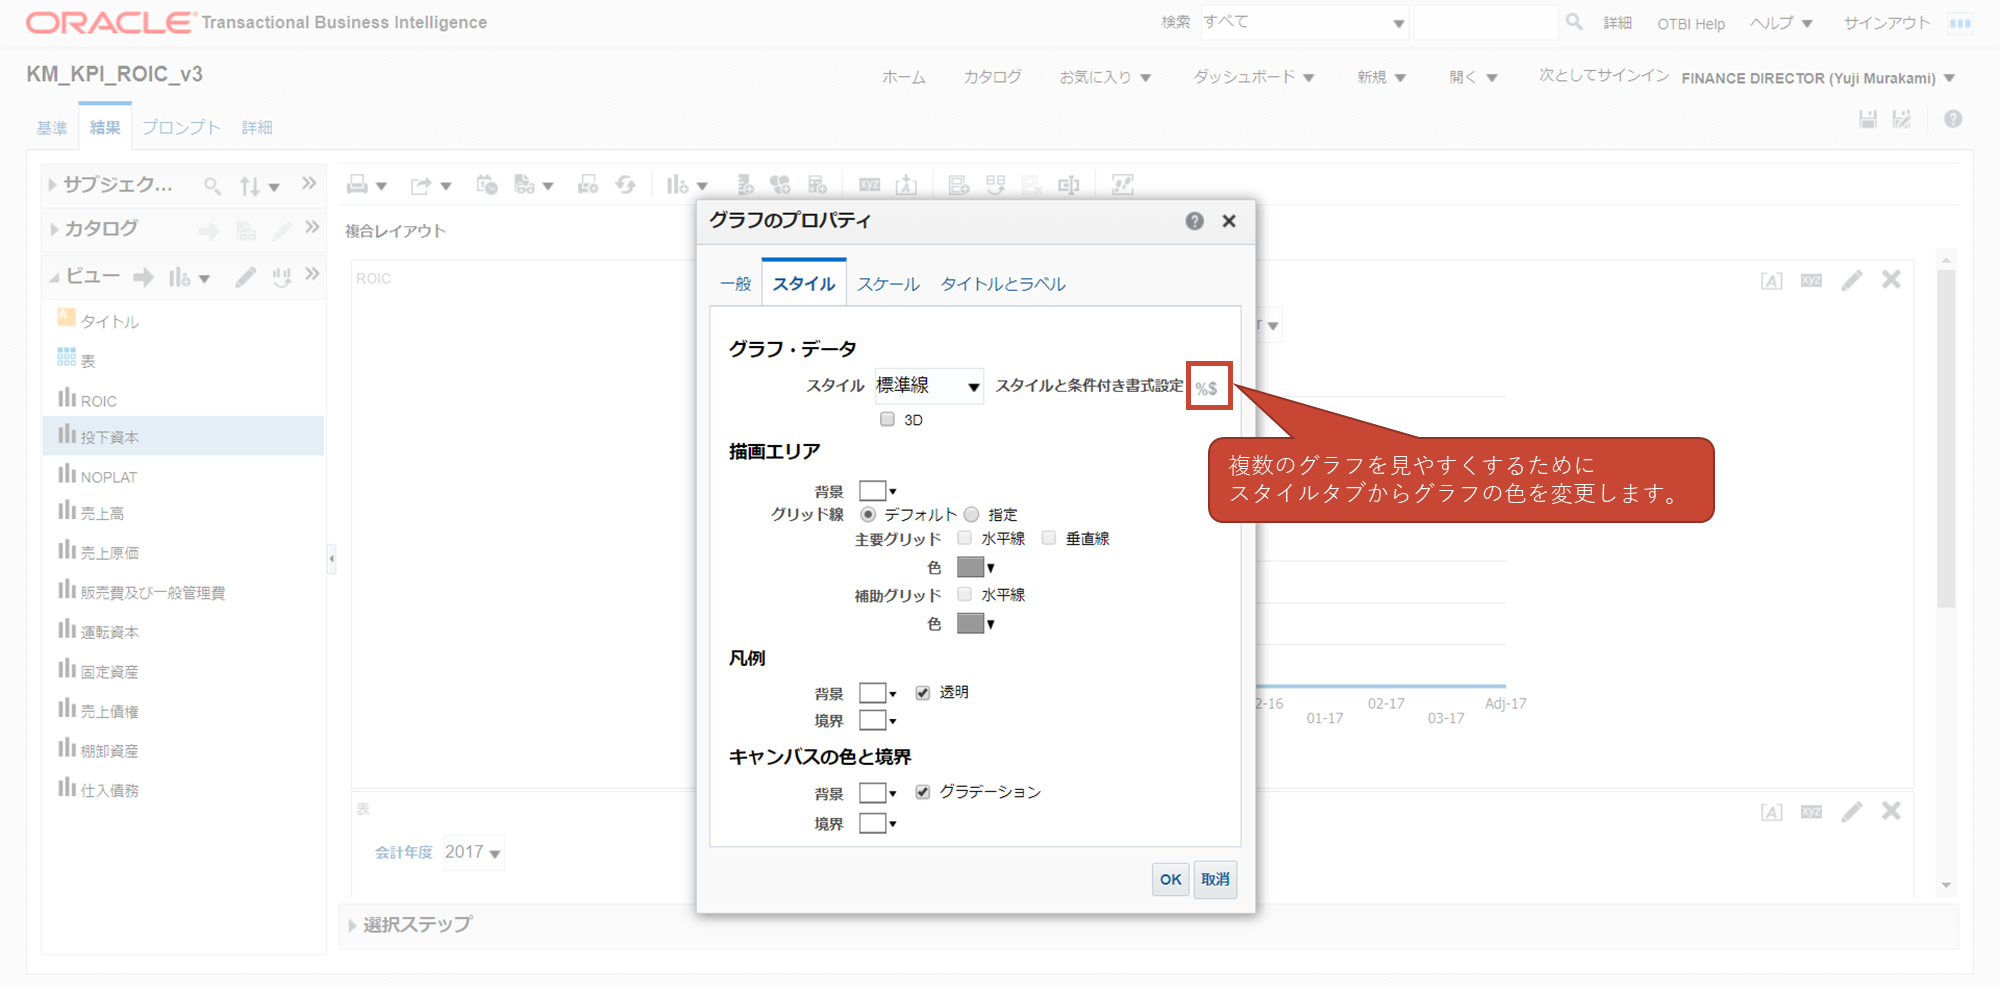Collapse left pane splitter arrow

coord(331,558)
